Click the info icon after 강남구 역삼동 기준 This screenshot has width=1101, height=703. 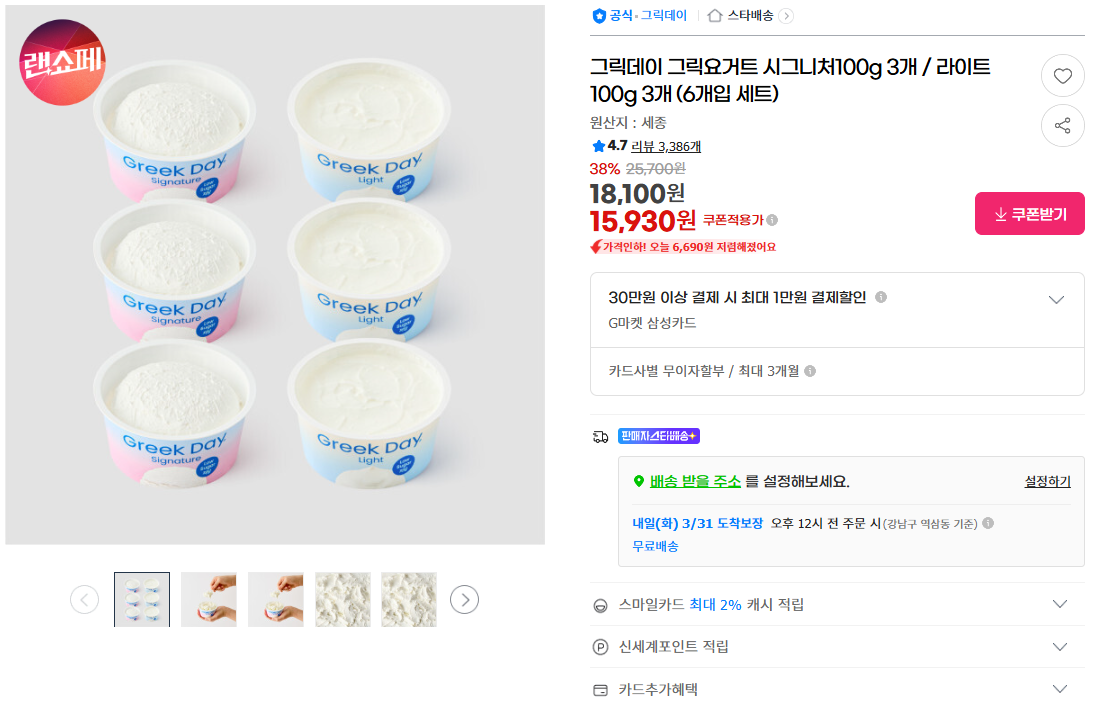pos(988,523)
